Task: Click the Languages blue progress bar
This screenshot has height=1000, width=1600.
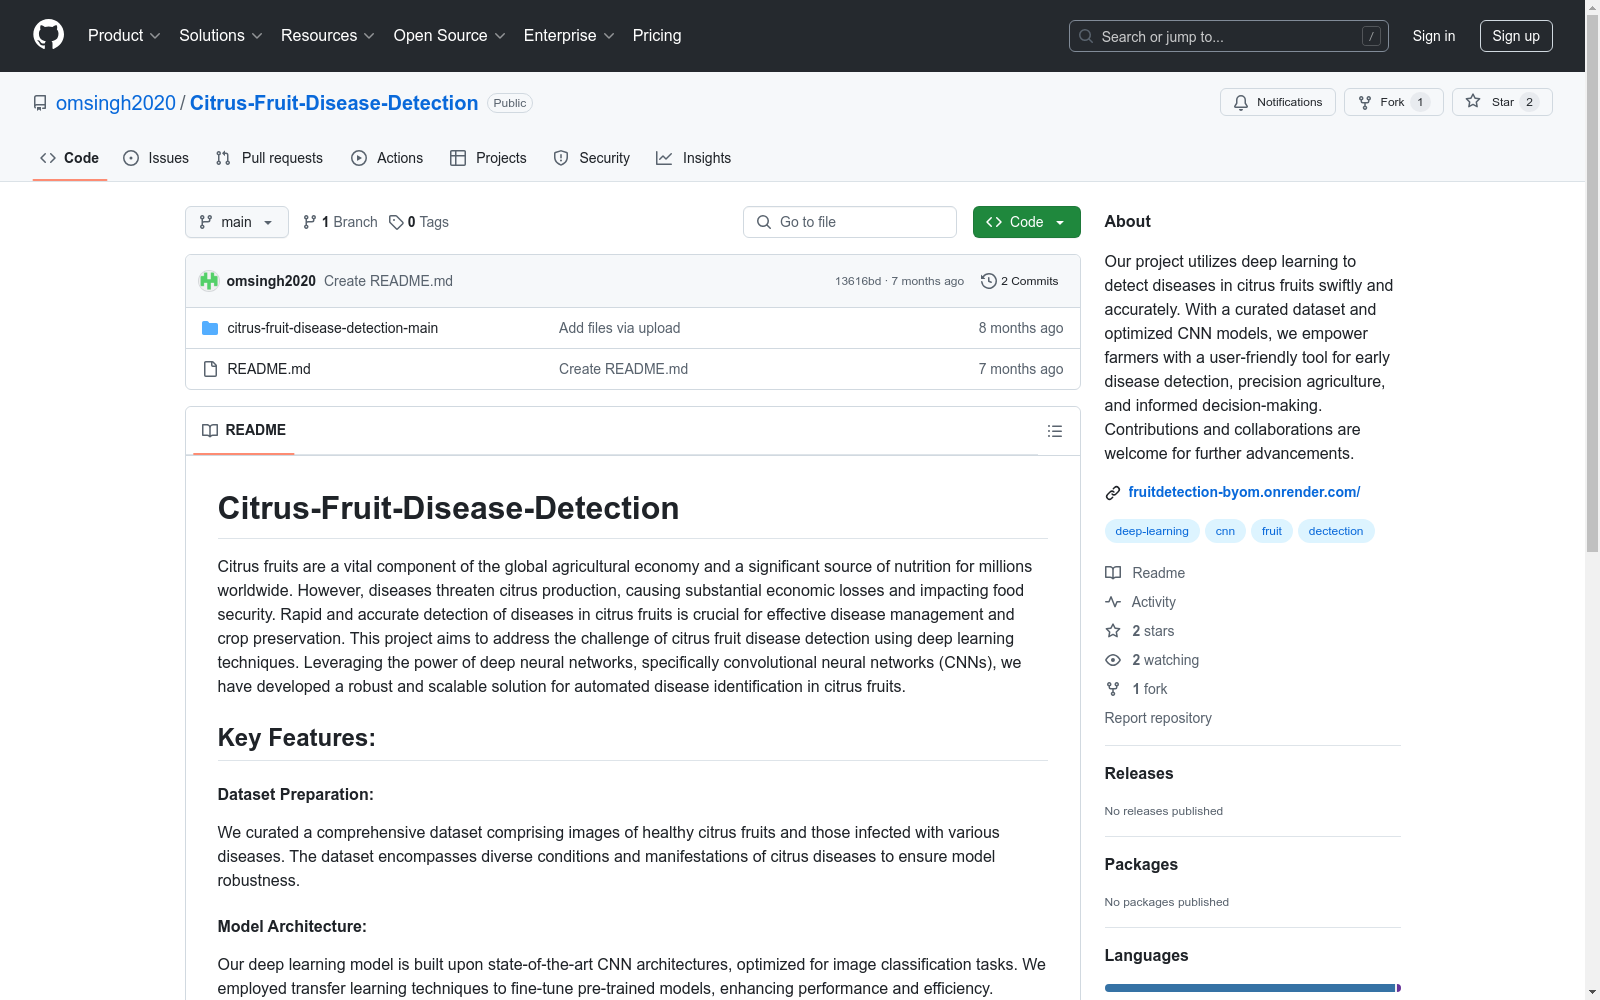Action: pyautogui.click(x=1250, y=988)
